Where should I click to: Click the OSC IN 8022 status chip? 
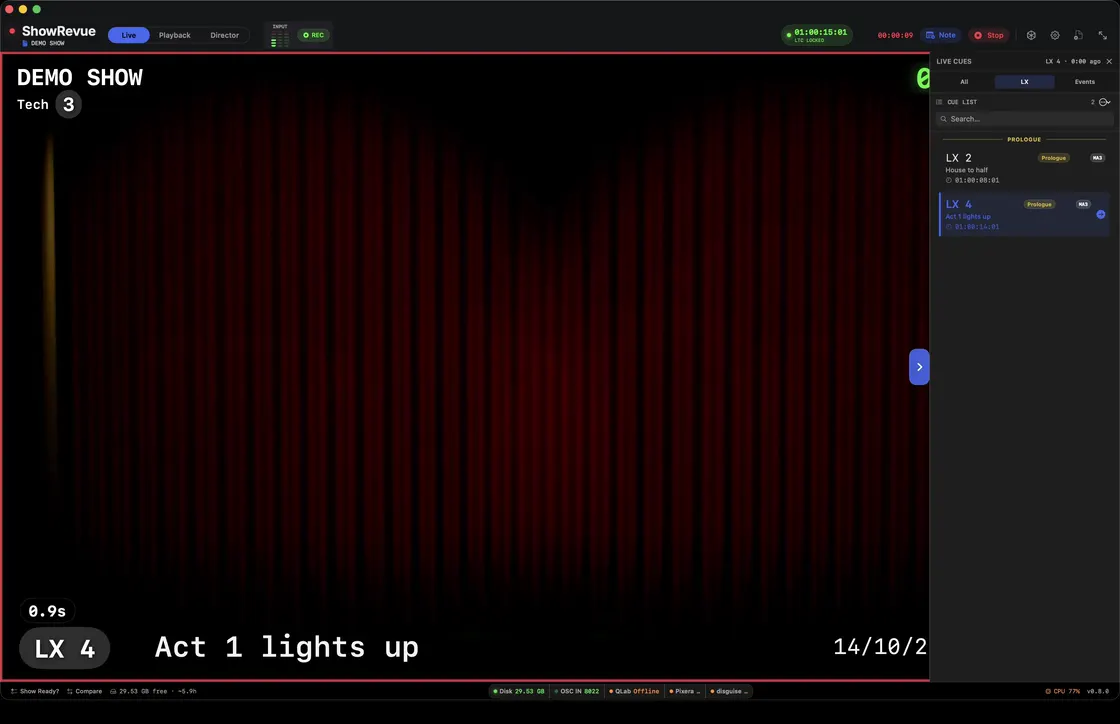pyautogui.click(x=577, y=691)
